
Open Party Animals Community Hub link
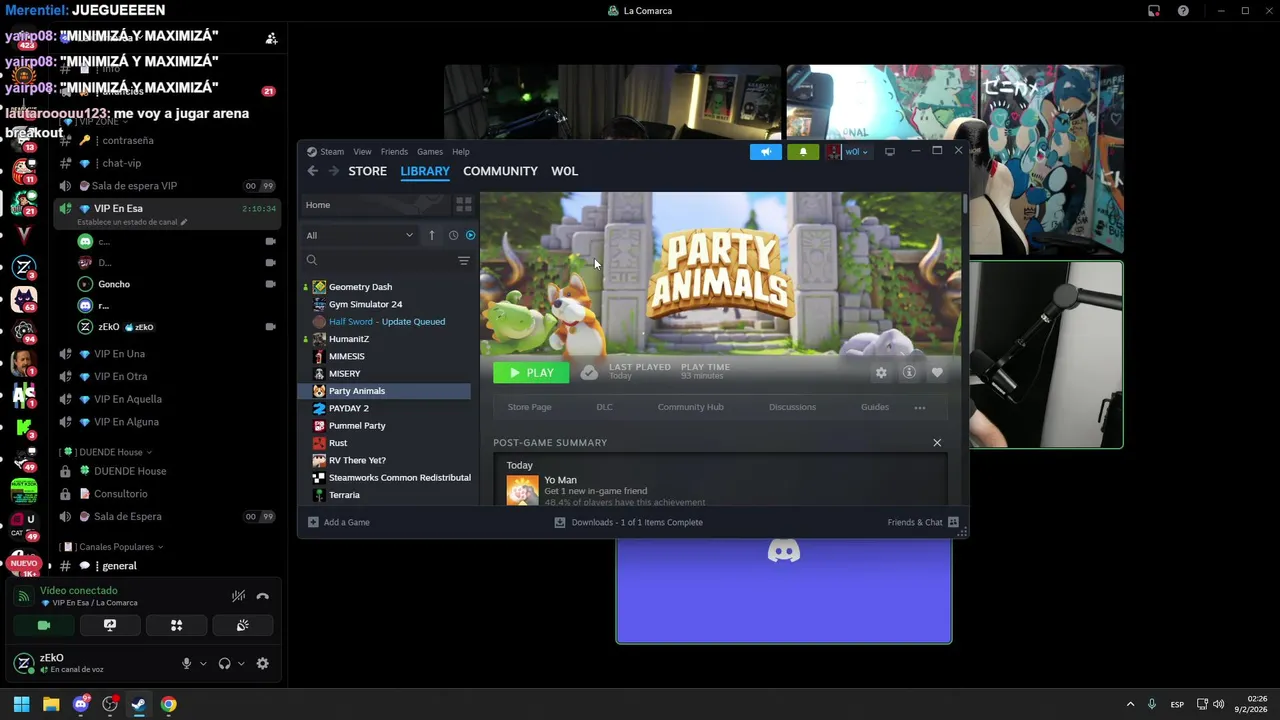tap(690, 407)
